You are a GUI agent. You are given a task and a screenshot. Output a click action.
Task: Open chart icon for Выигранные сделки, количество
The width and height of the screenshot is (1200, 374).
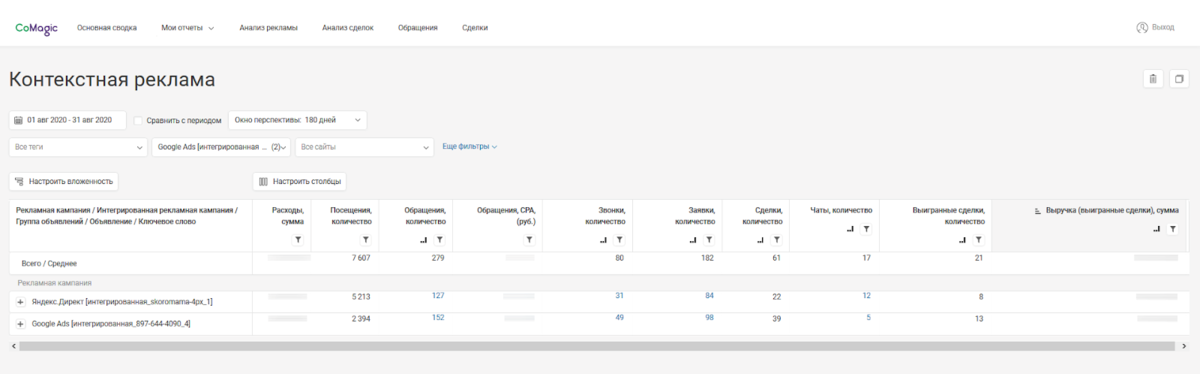[963, 241]
